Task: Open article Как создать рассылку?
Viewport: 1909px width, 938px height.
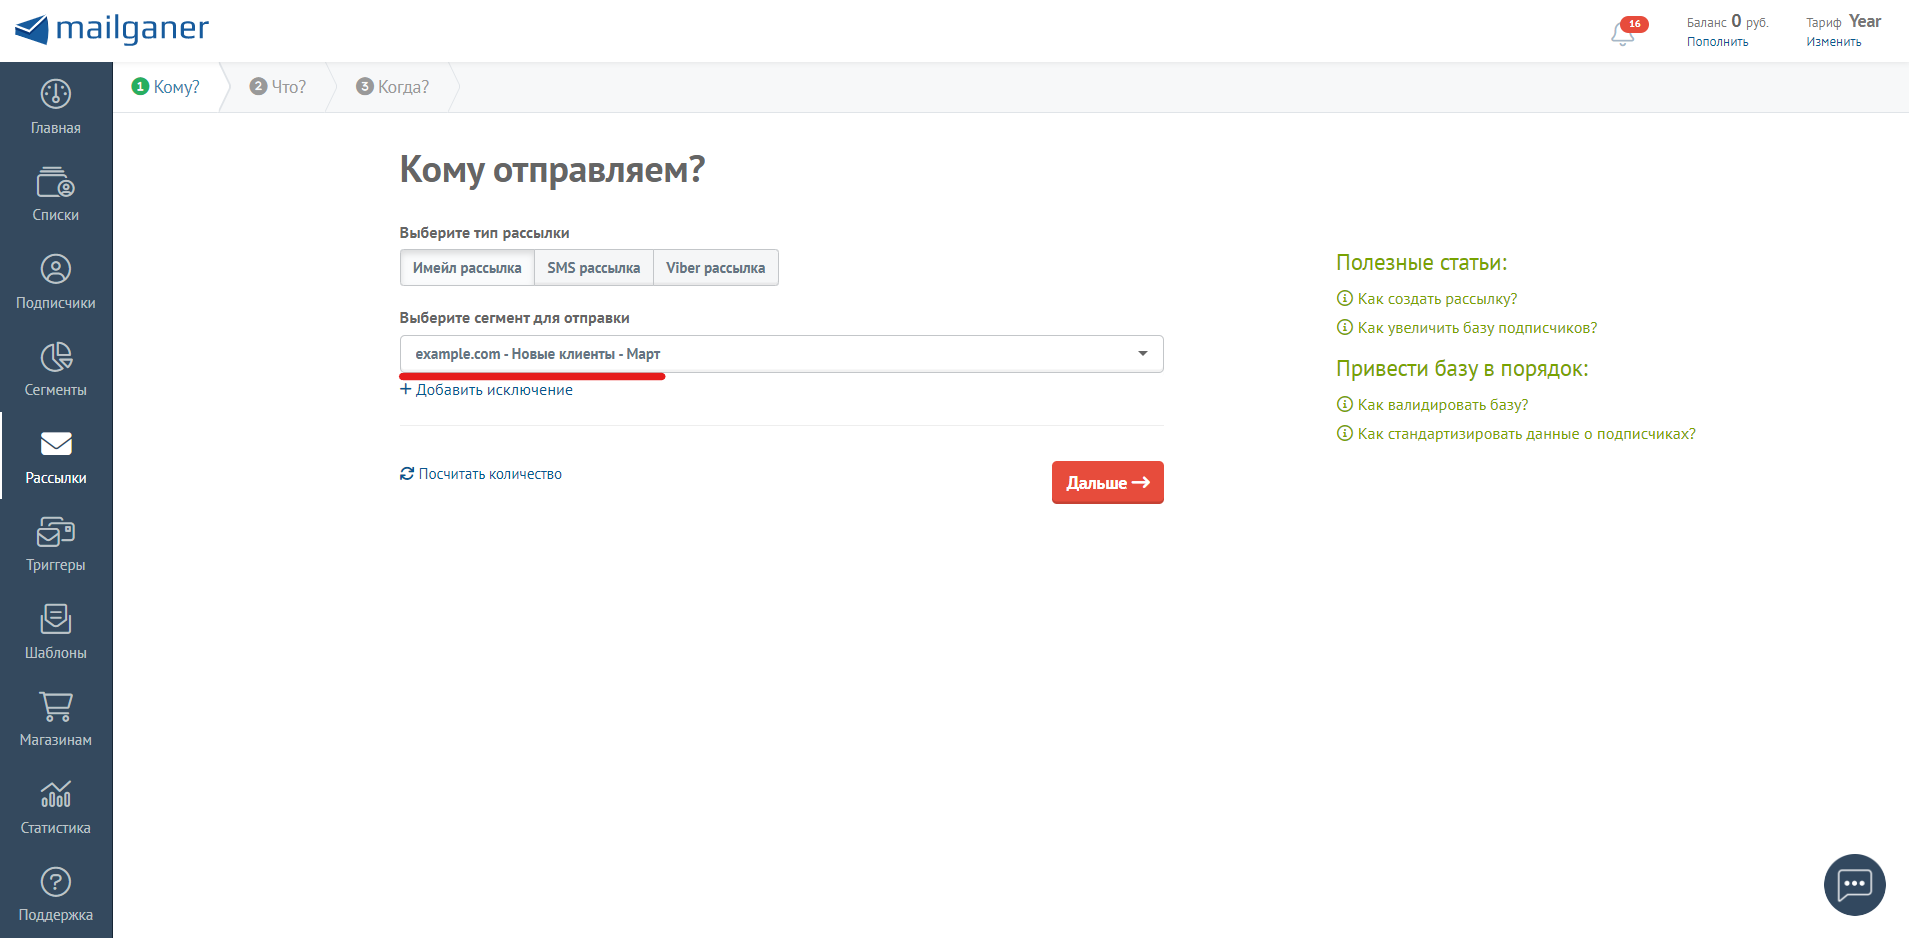Action: (1427, 299)
